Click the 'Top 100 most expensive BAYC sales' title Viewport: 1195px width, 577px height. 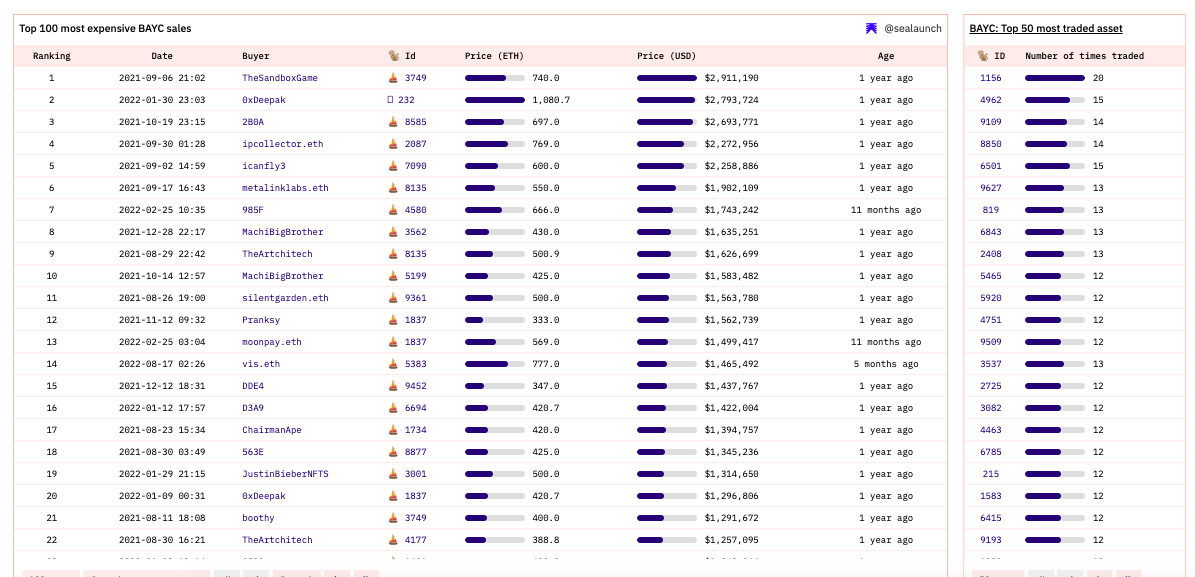[105, 29]
